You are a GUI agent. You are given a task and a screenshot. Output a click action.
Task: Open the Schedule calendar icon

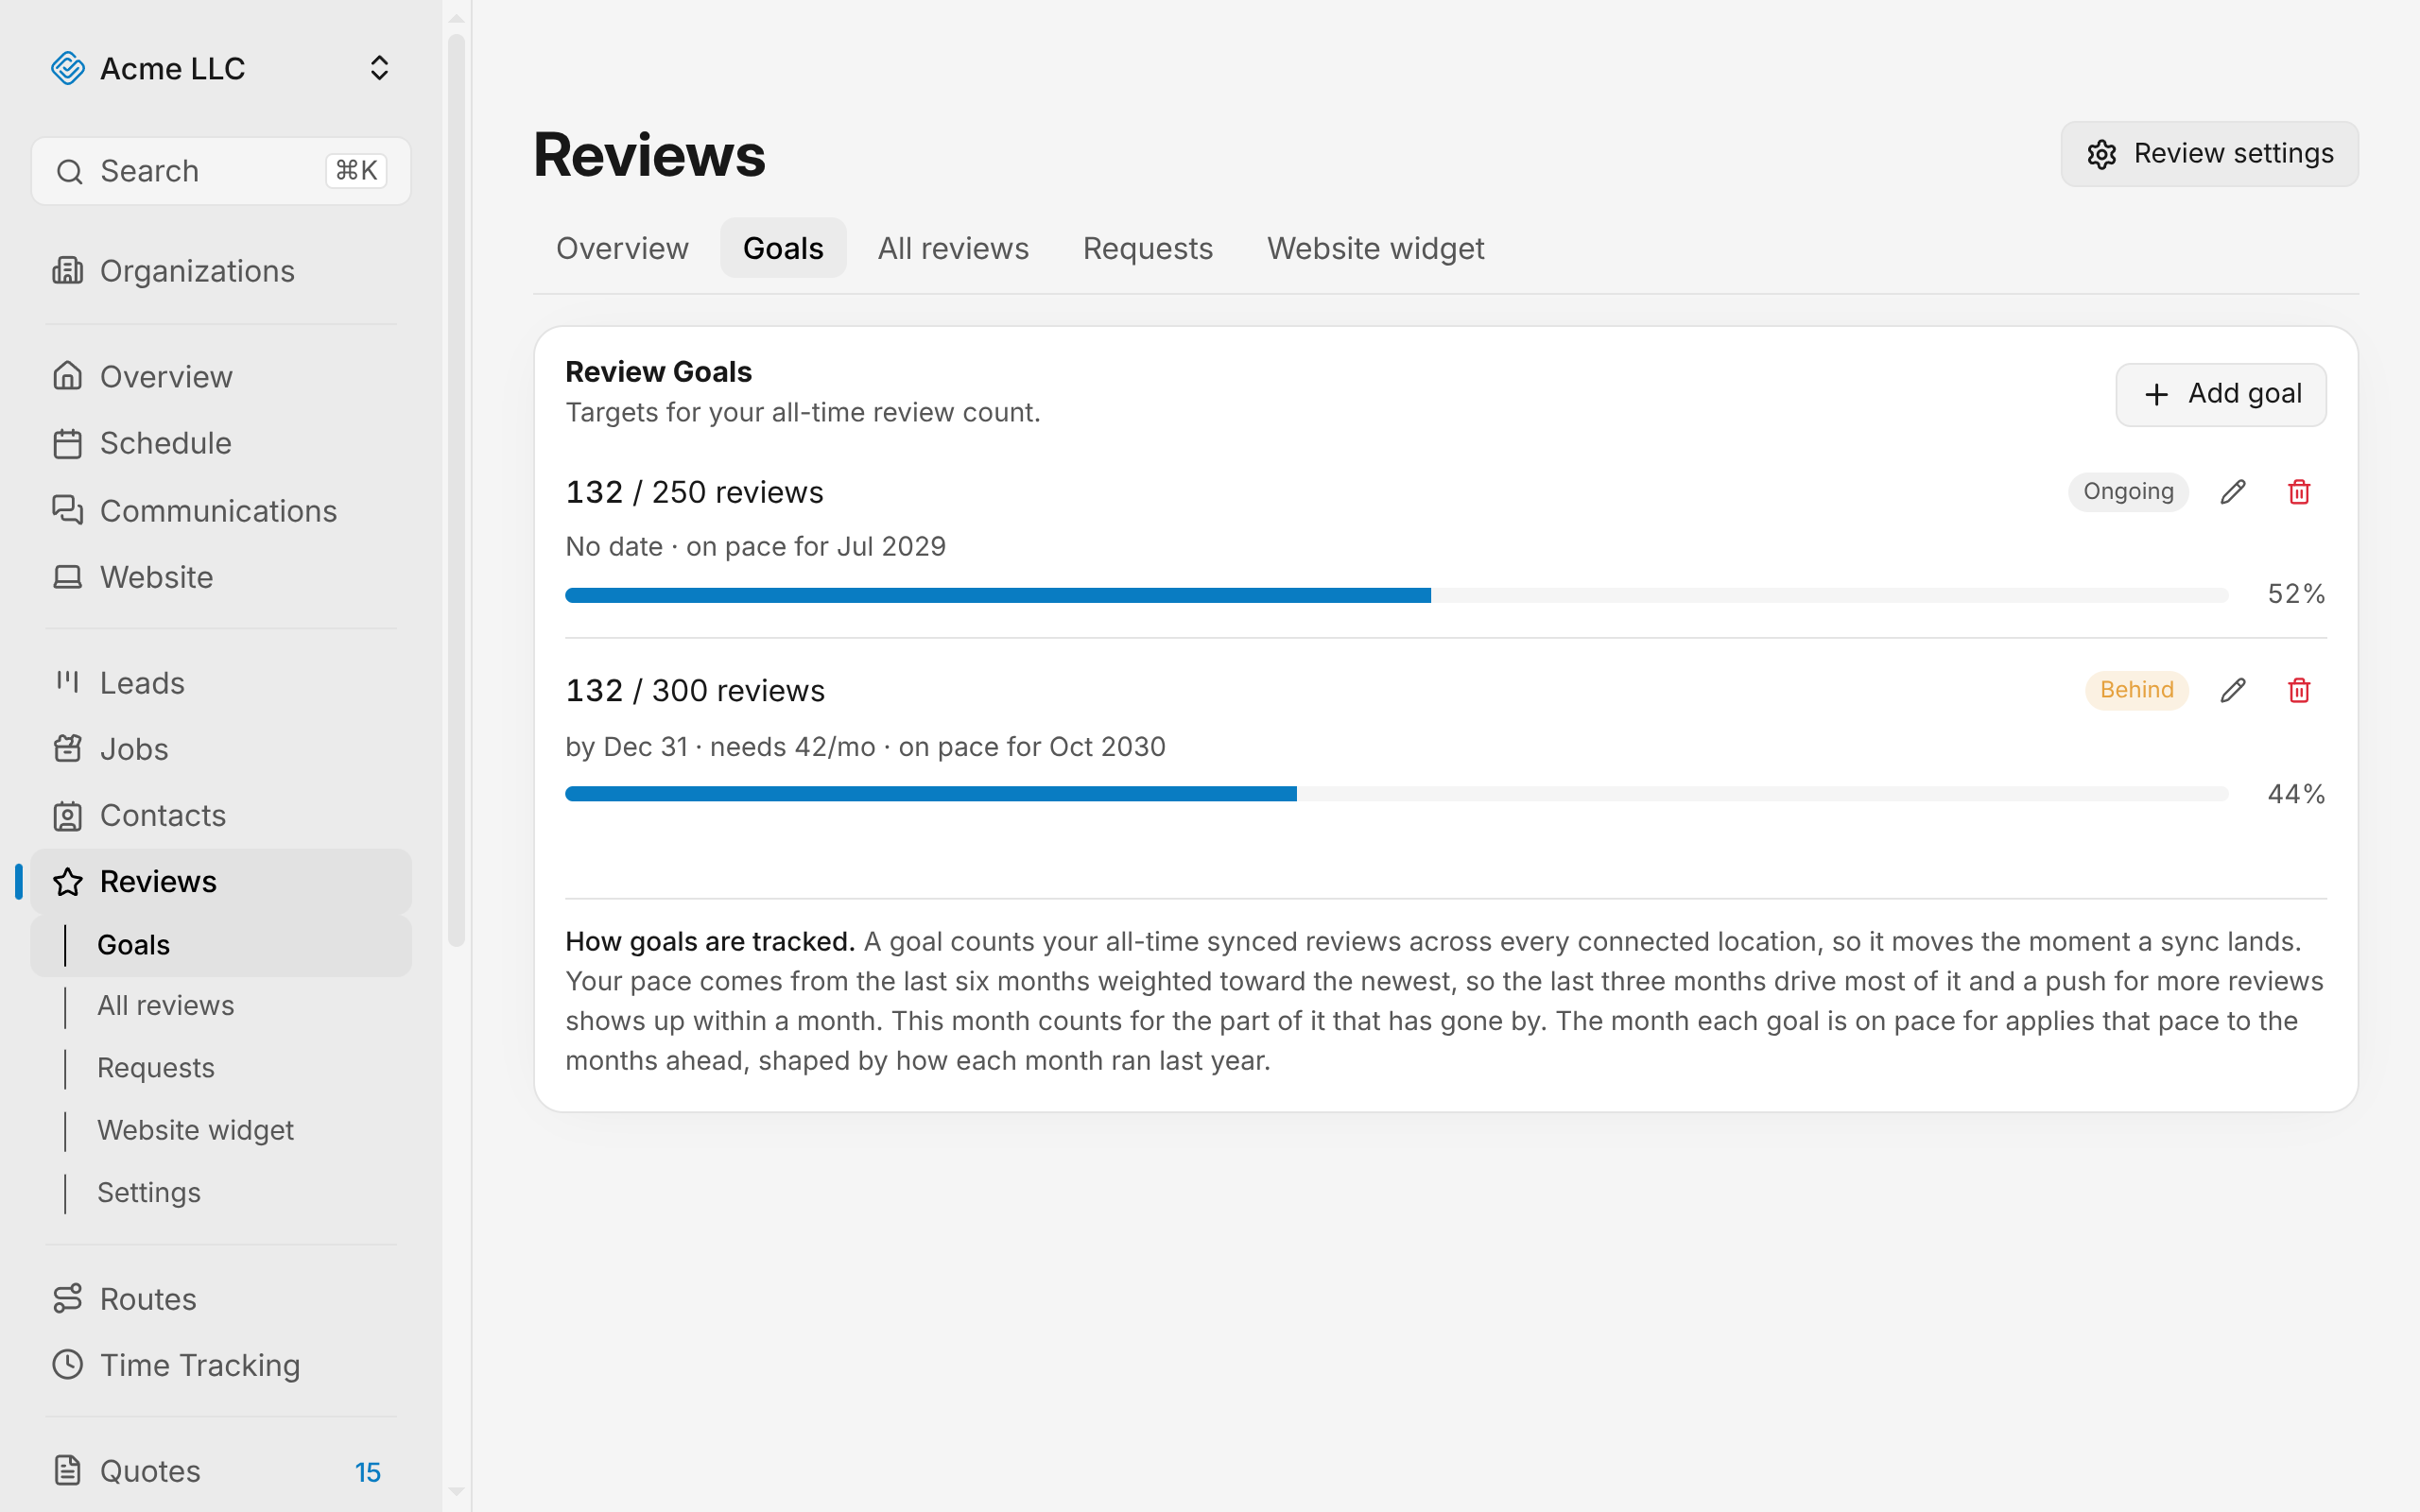tap(67, 443)
